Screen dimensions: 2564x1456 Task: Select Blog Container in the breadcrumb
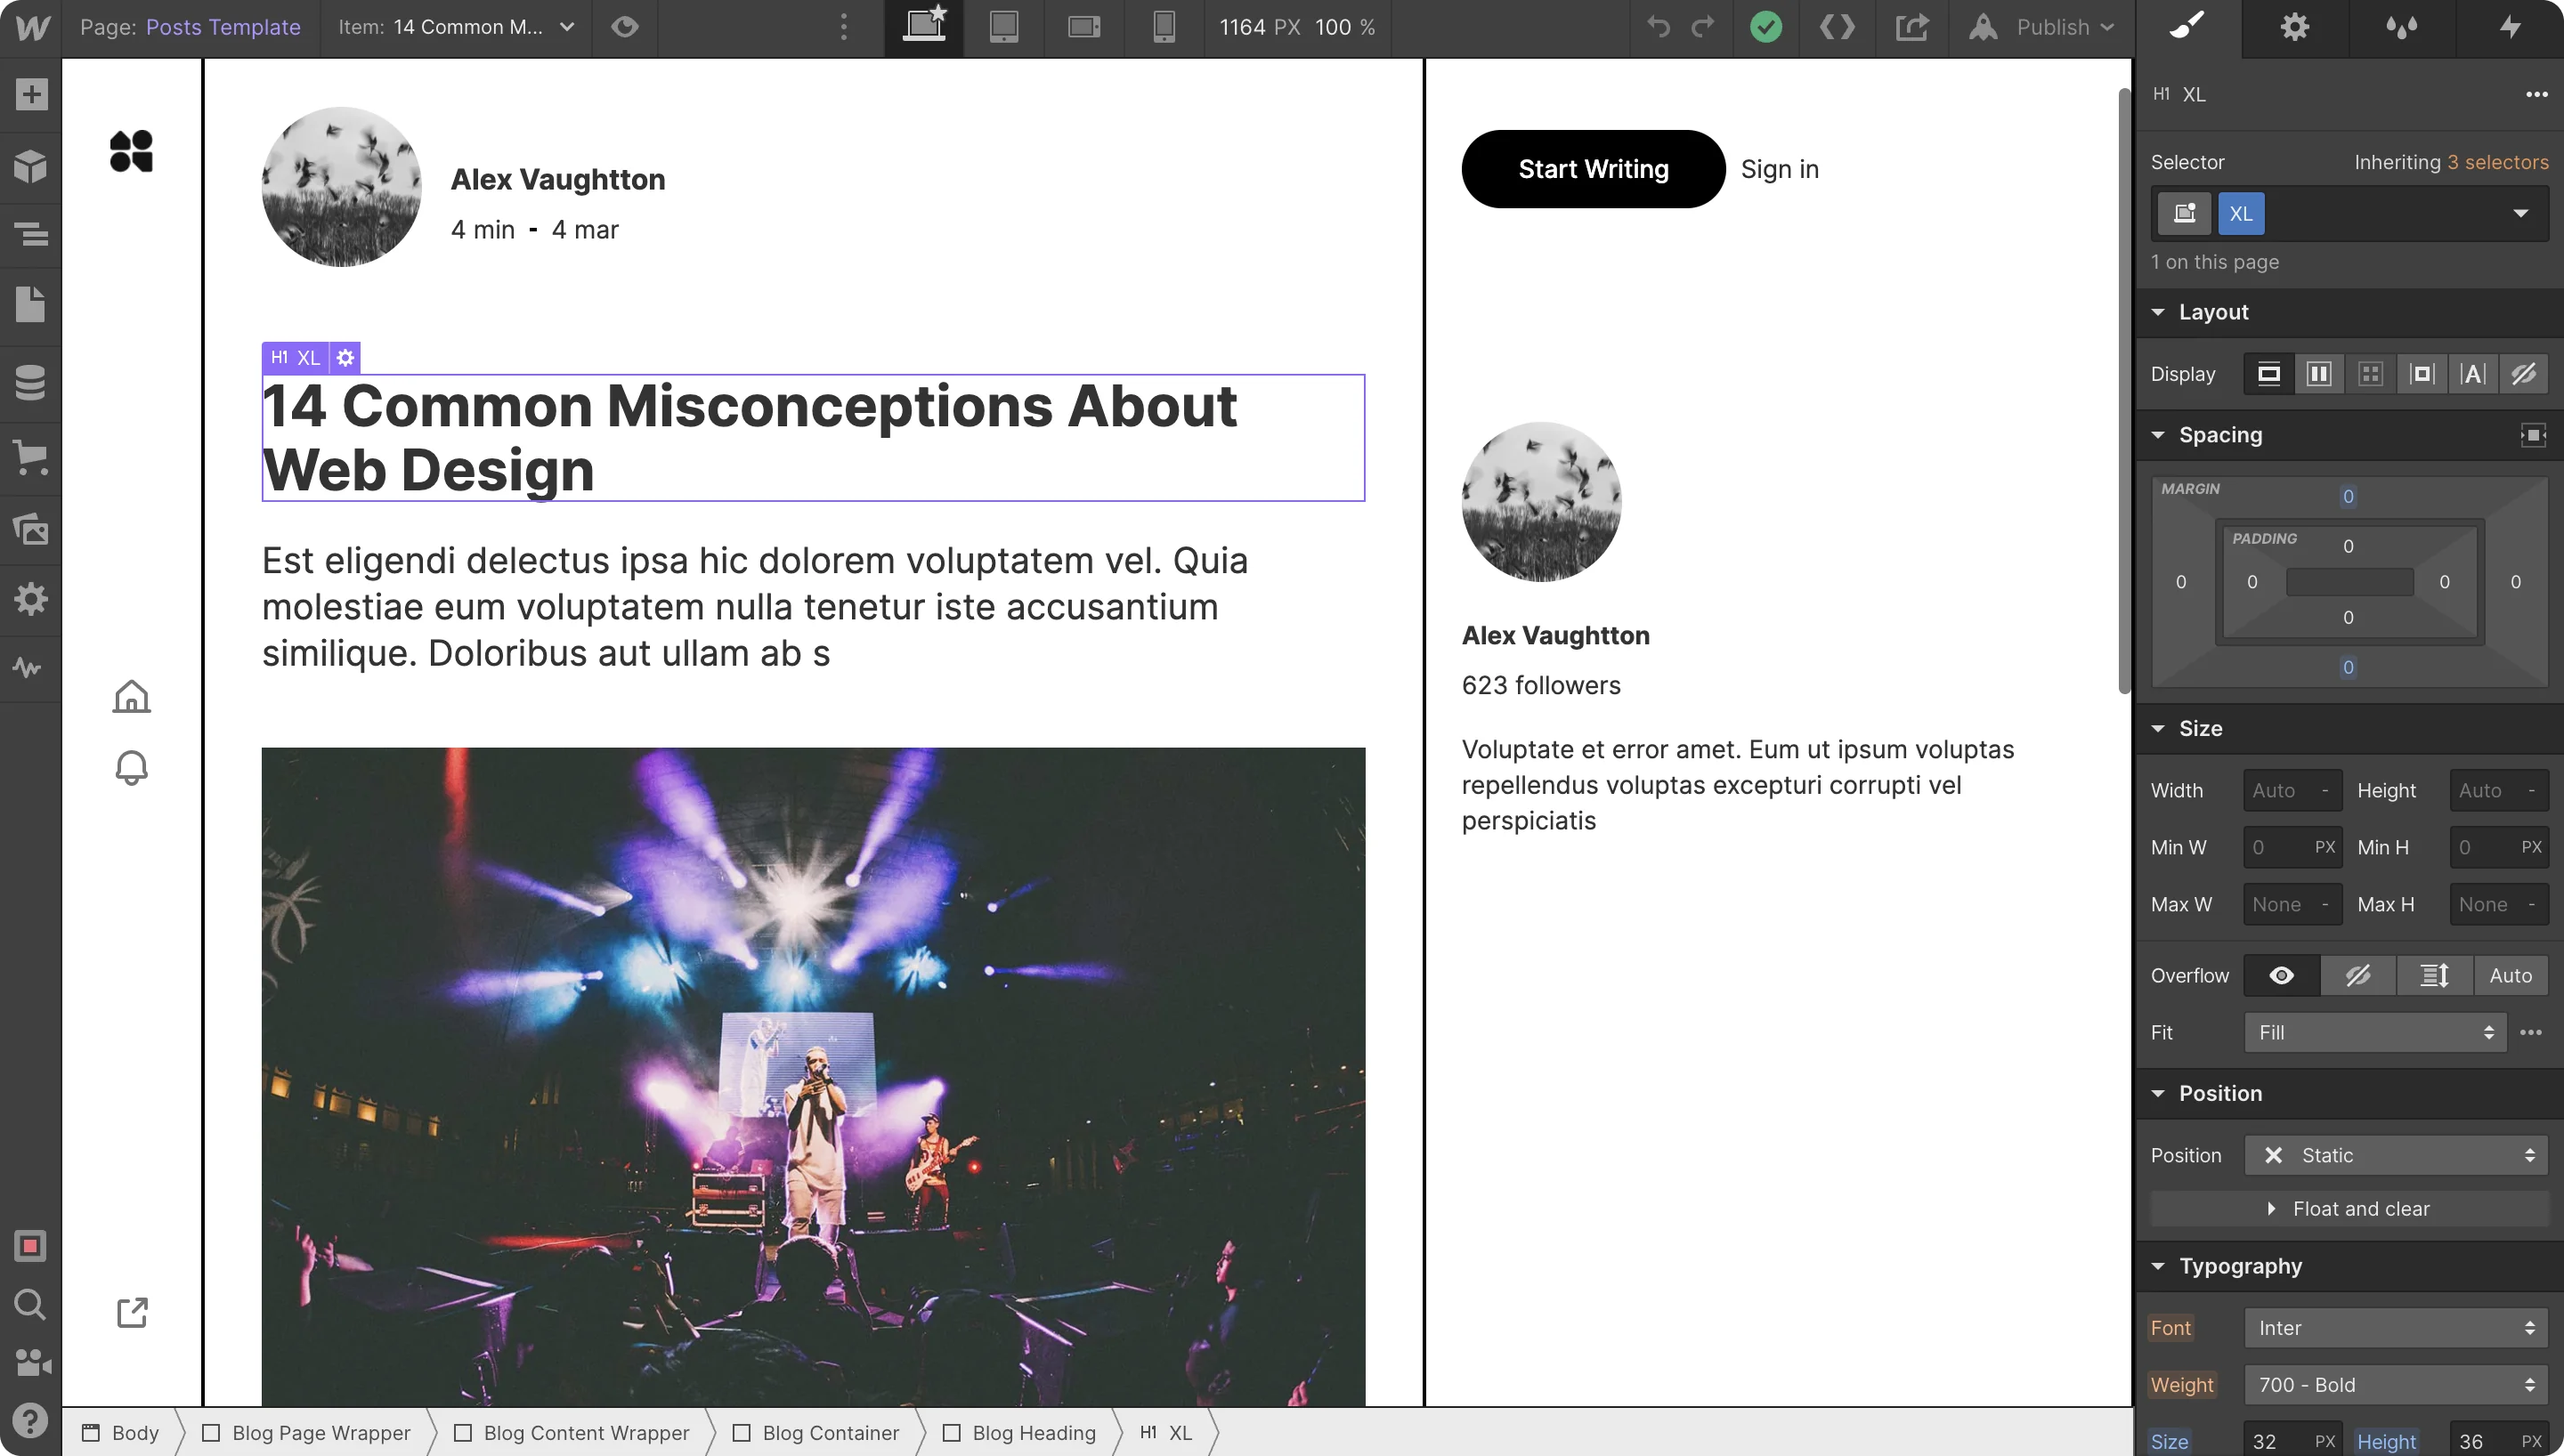[x=830, y=1432]
